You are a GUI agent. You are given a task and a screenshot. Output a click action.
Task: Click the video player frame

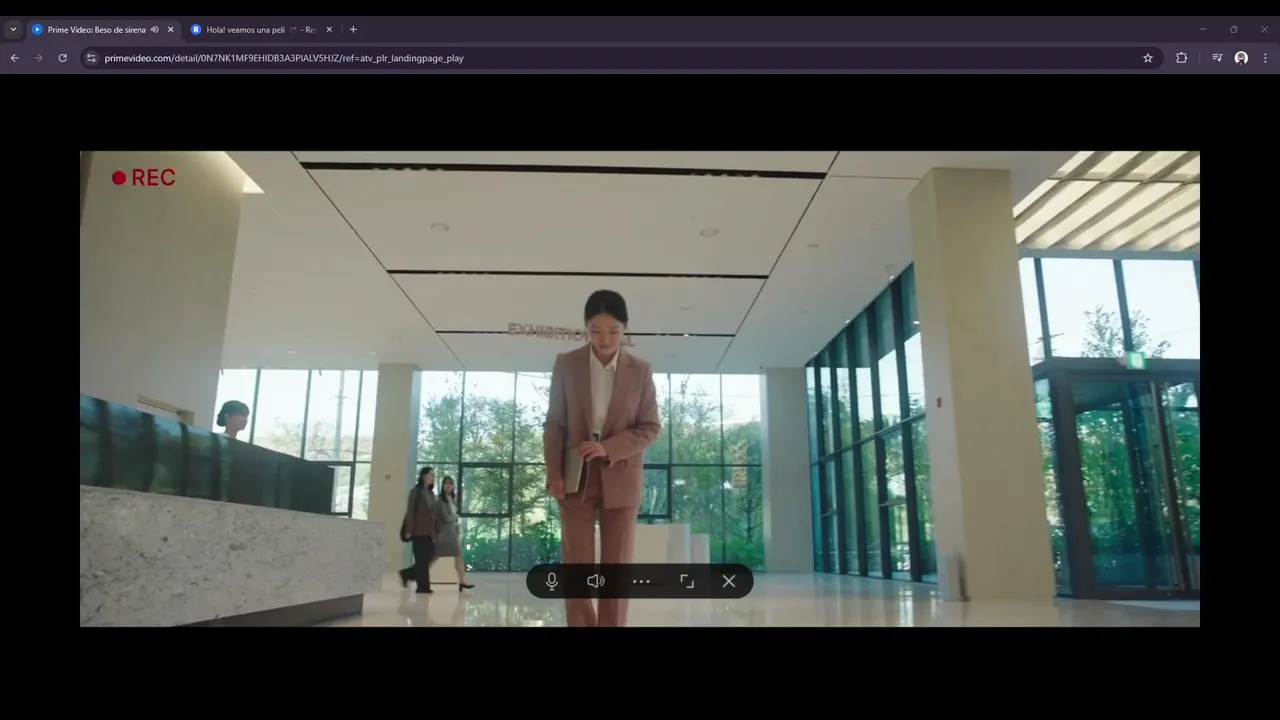coord(640,389)
